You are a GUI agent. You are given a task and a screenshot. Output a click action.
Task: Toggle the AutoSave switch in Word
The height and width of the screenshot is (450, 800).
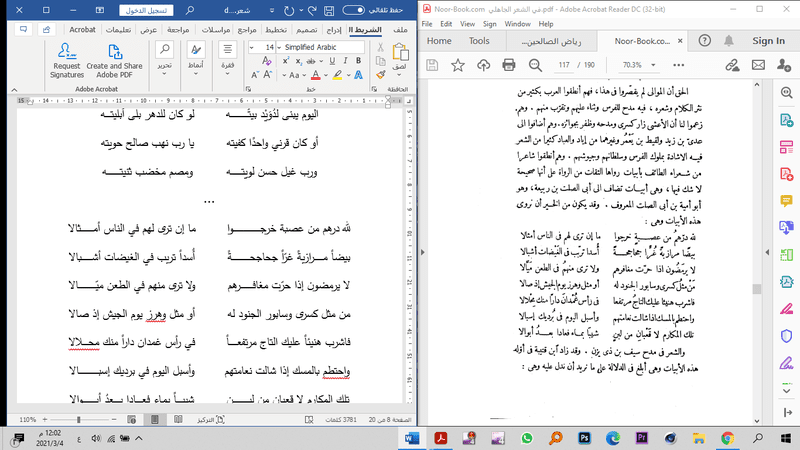(x=353, y=10)
